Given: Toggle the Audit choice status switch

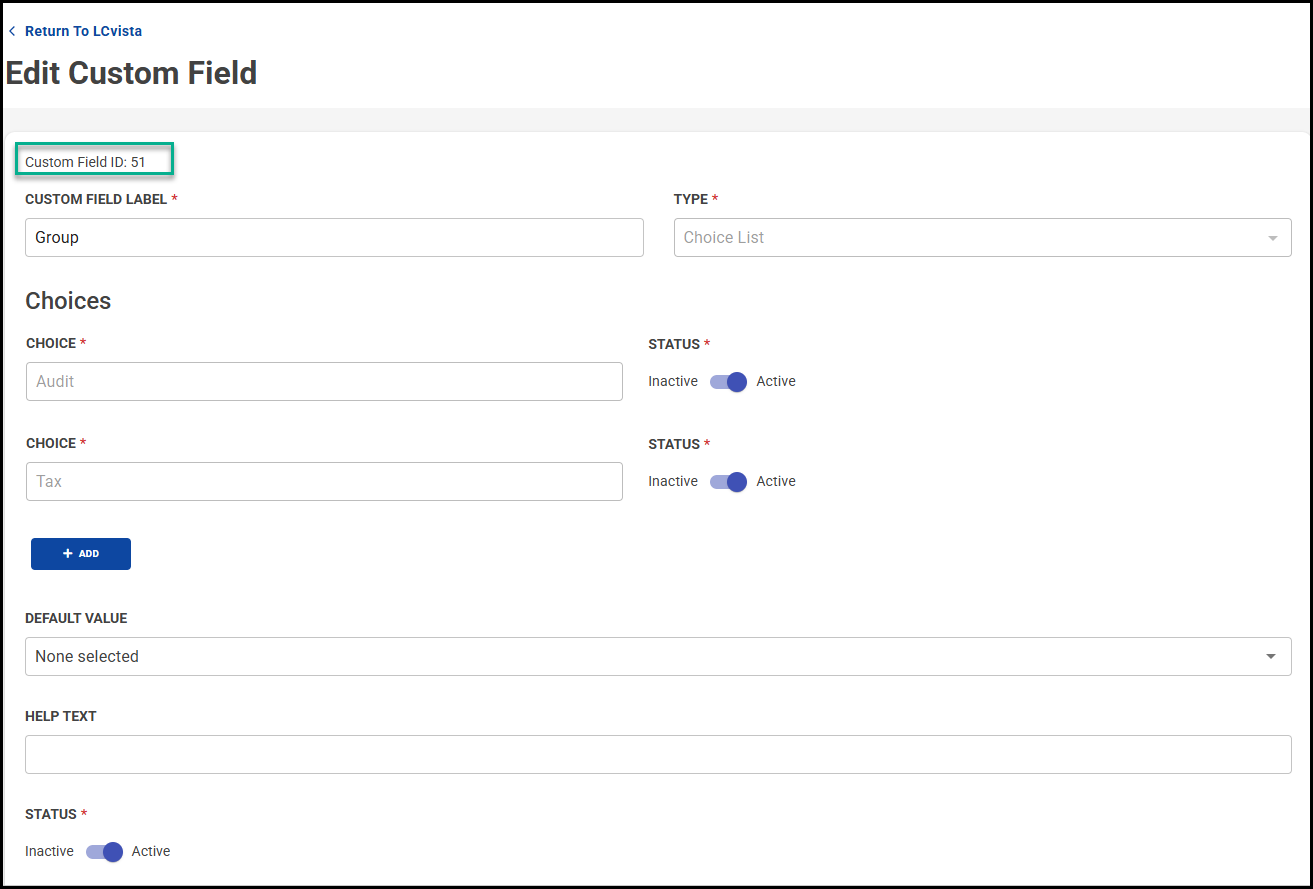Looking at the screenshot, I should click(x=728, y=382).
